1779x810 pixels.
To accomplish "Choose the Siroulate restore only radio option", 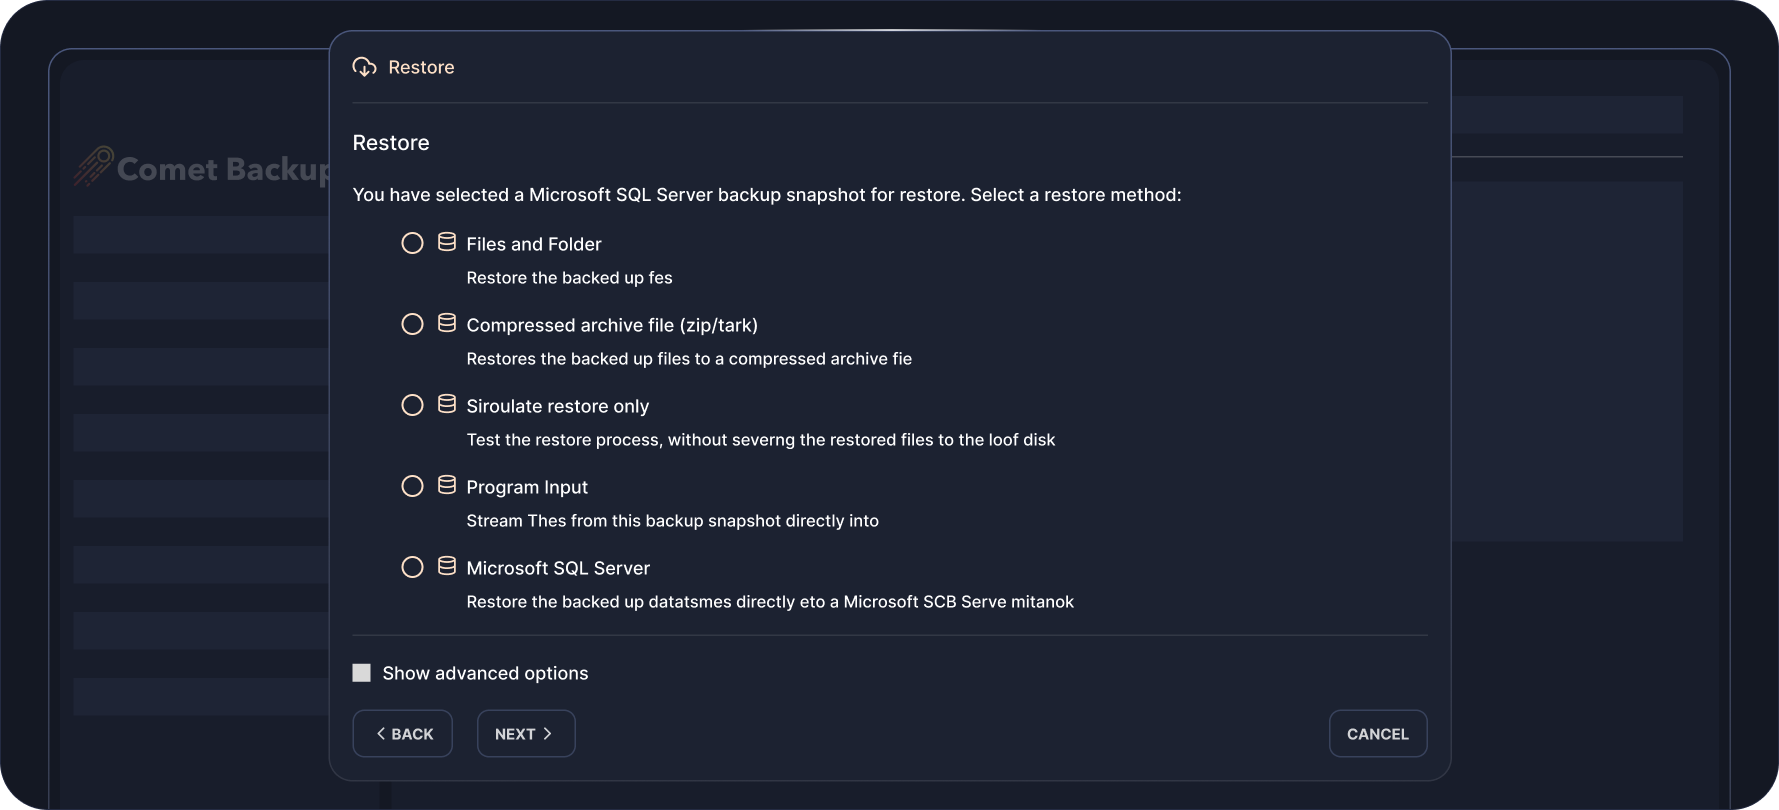I will tap(412, 405).
